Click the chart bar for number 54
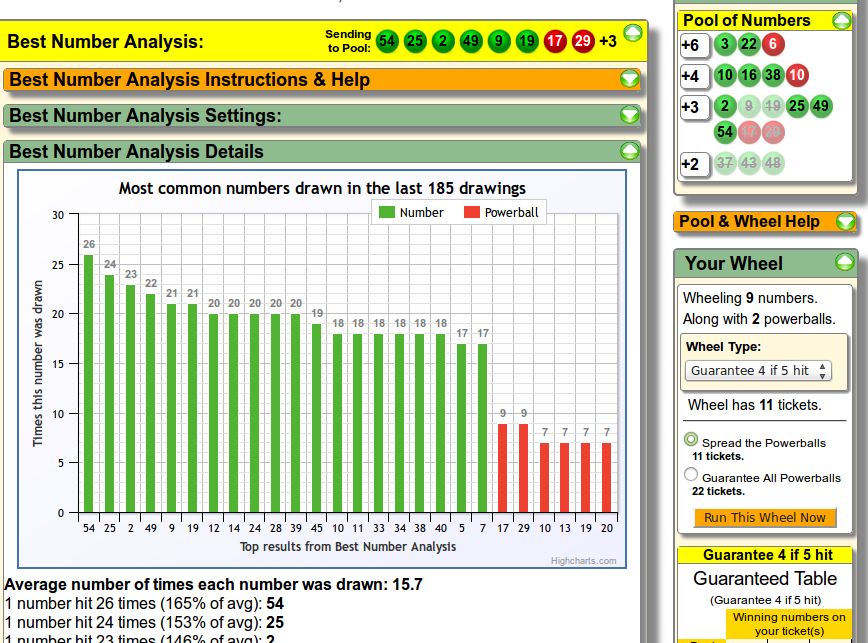This screenshot has width=868, height=643. [89, 383]
